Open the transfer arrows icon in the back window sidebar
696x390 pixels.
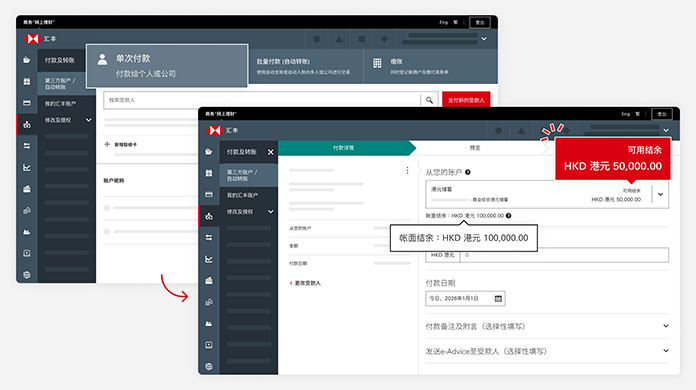[27, 146]
